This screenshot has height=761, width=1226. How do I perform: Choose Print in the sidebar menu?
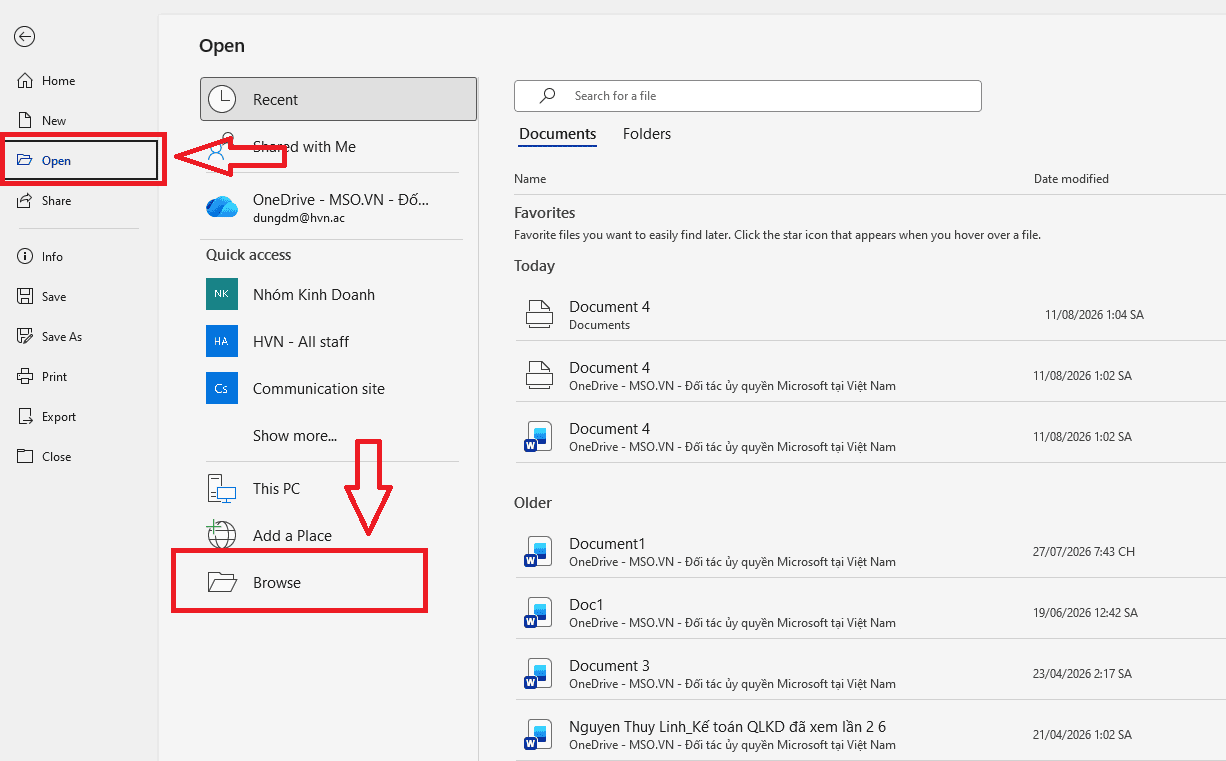80,377
